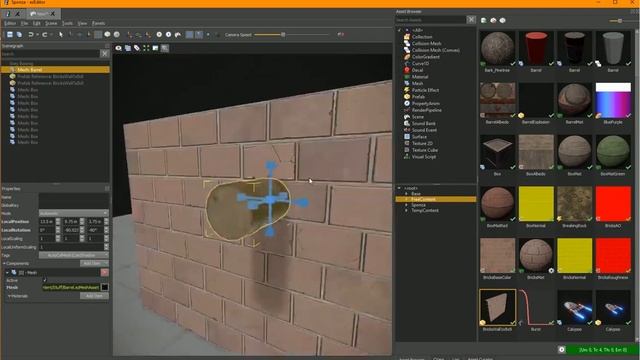Image resolution: width=640 pixels, height=360 pixels.
Task: Click the Particle Effect type icon
Action: click(x=407, y=90)
